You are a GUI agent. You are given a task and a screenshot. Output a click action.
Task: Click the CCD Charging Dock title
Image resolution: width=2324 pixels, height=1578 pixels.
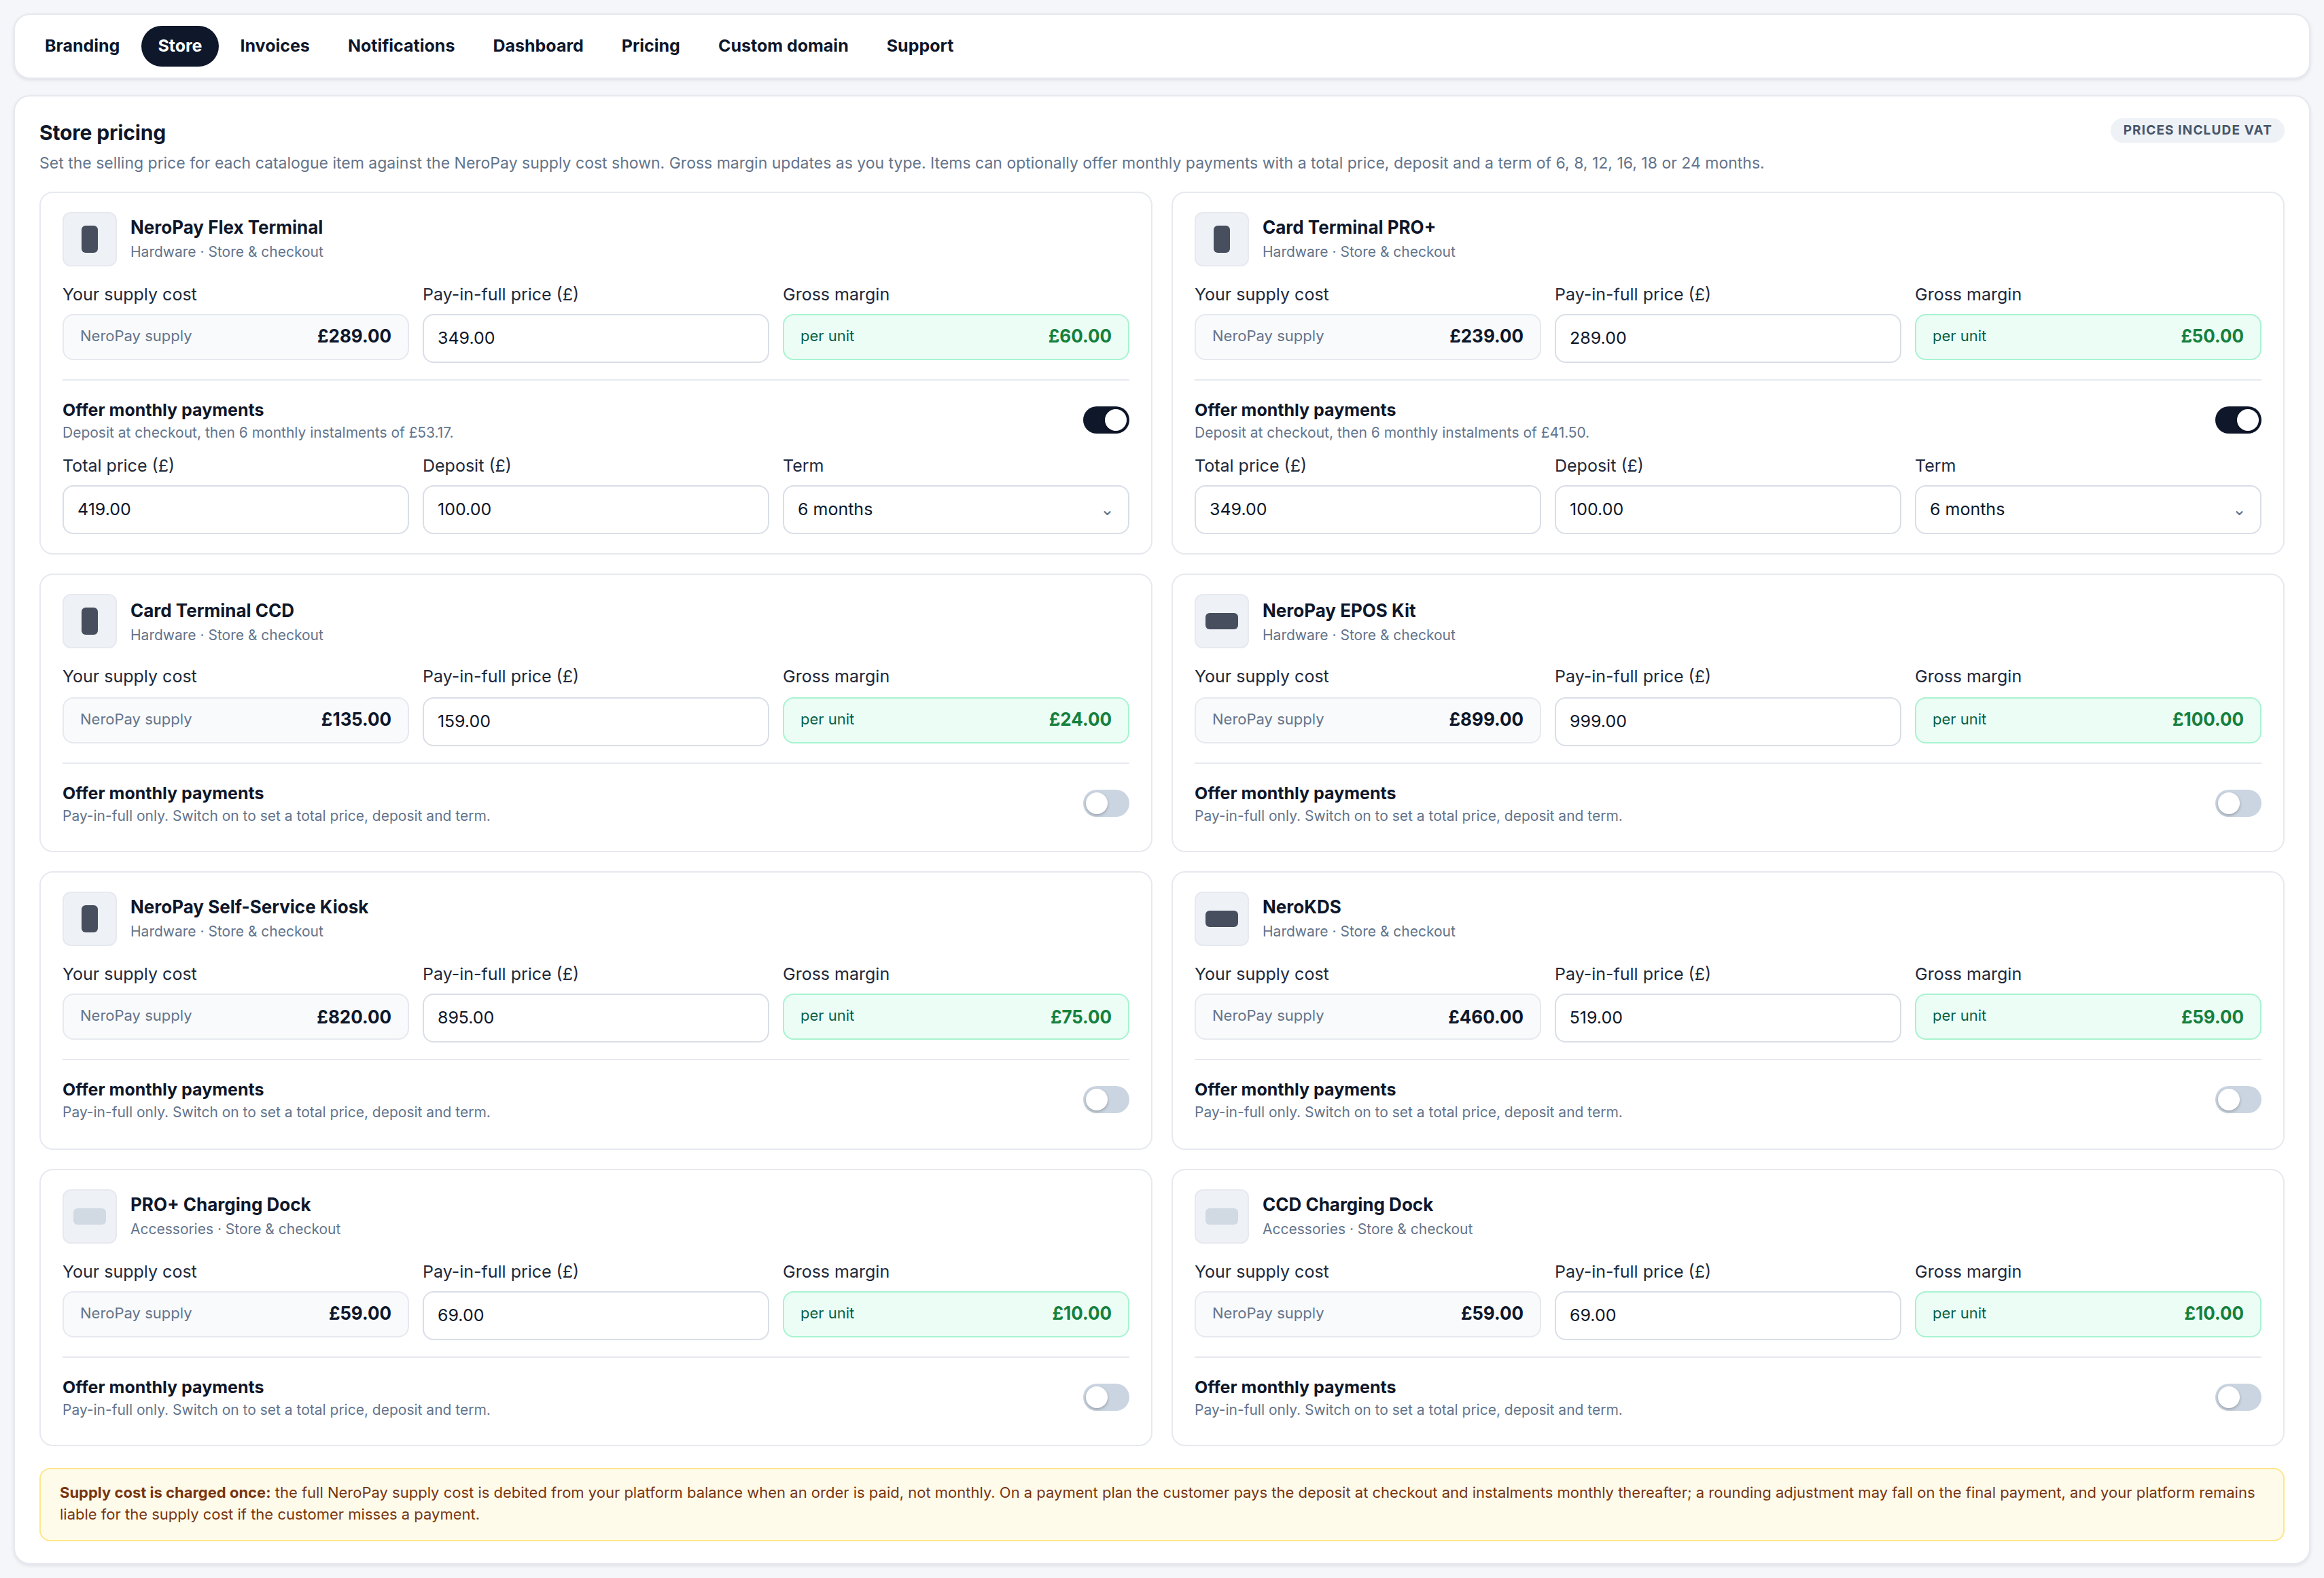1347,1205
